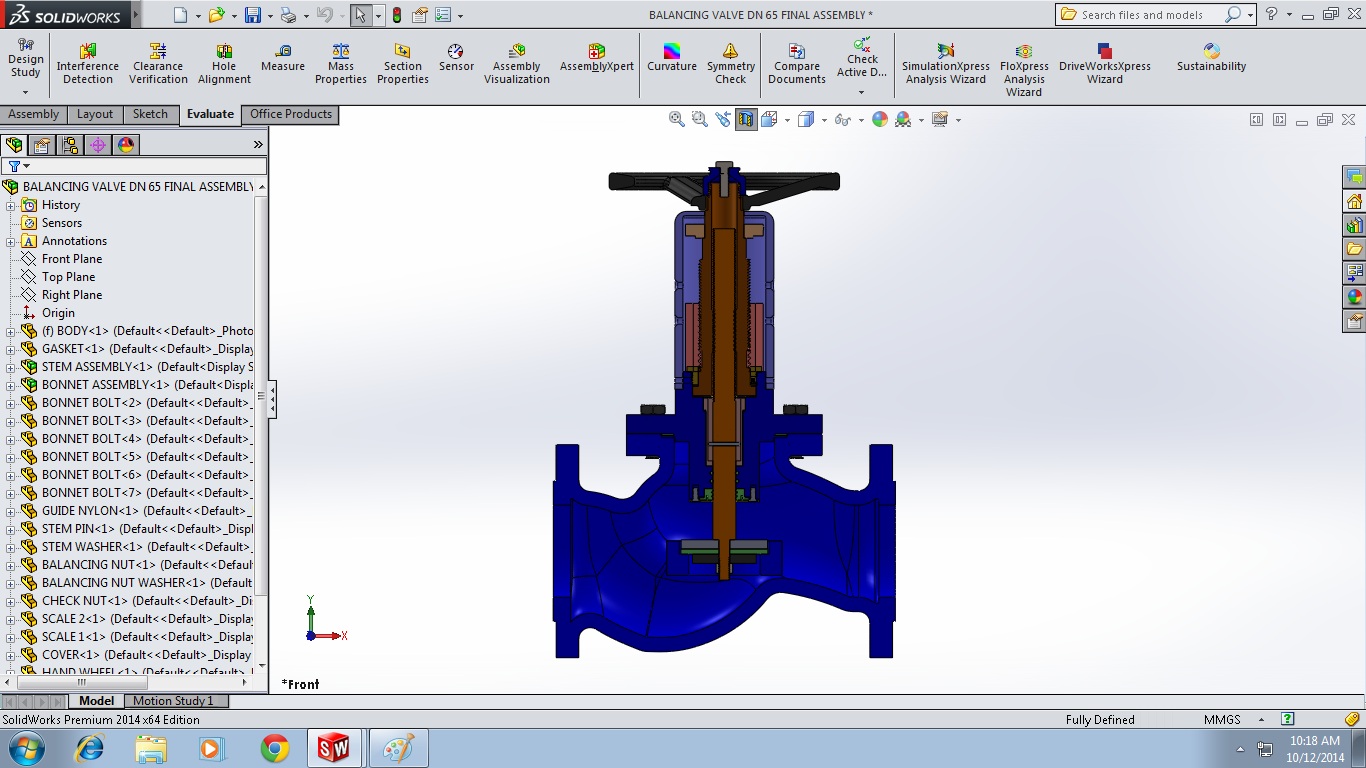The image size is (1366, 768).
Task: Toggle Hide/Show Items eyeglasses
Action: pyautogui.click(x=842, y=119)
